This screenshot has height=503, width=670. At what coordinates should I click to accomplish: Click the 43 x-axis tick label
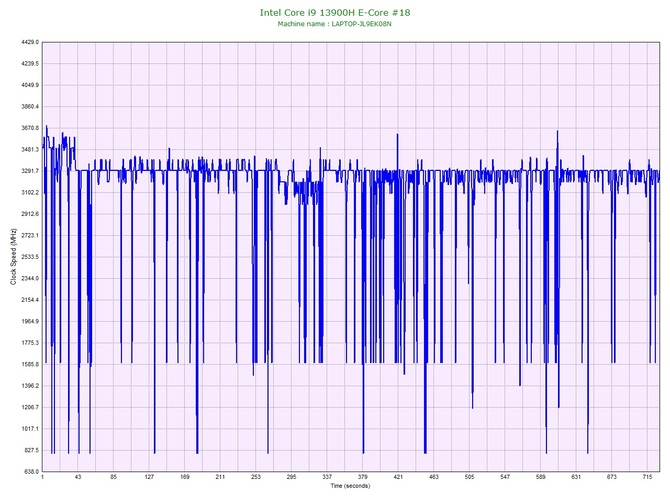click(78, 478)
